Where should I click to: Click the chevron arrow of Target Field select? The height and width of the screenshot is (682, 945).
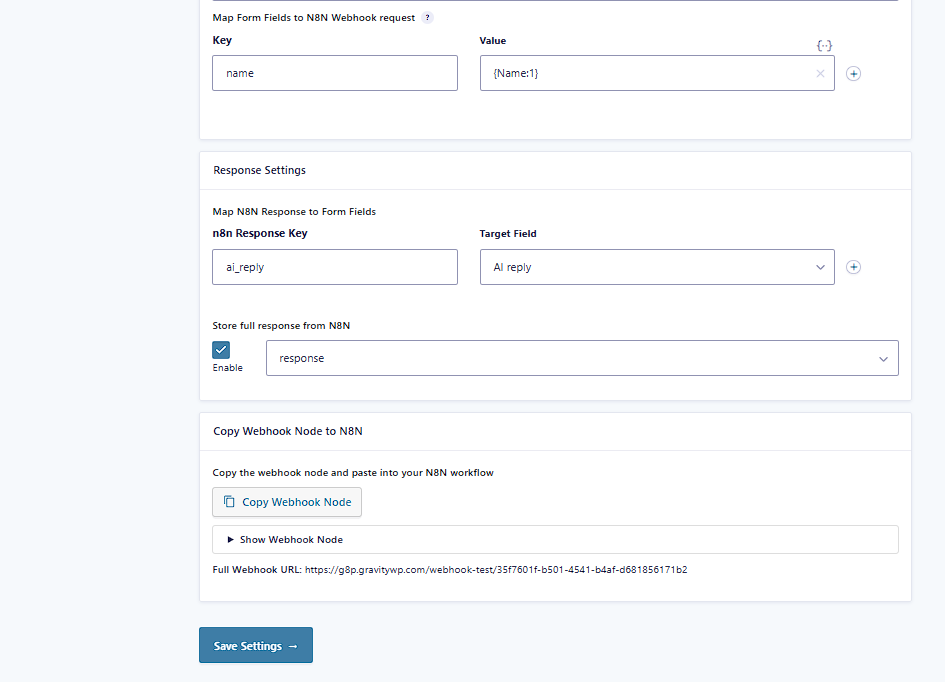[819, 267]
